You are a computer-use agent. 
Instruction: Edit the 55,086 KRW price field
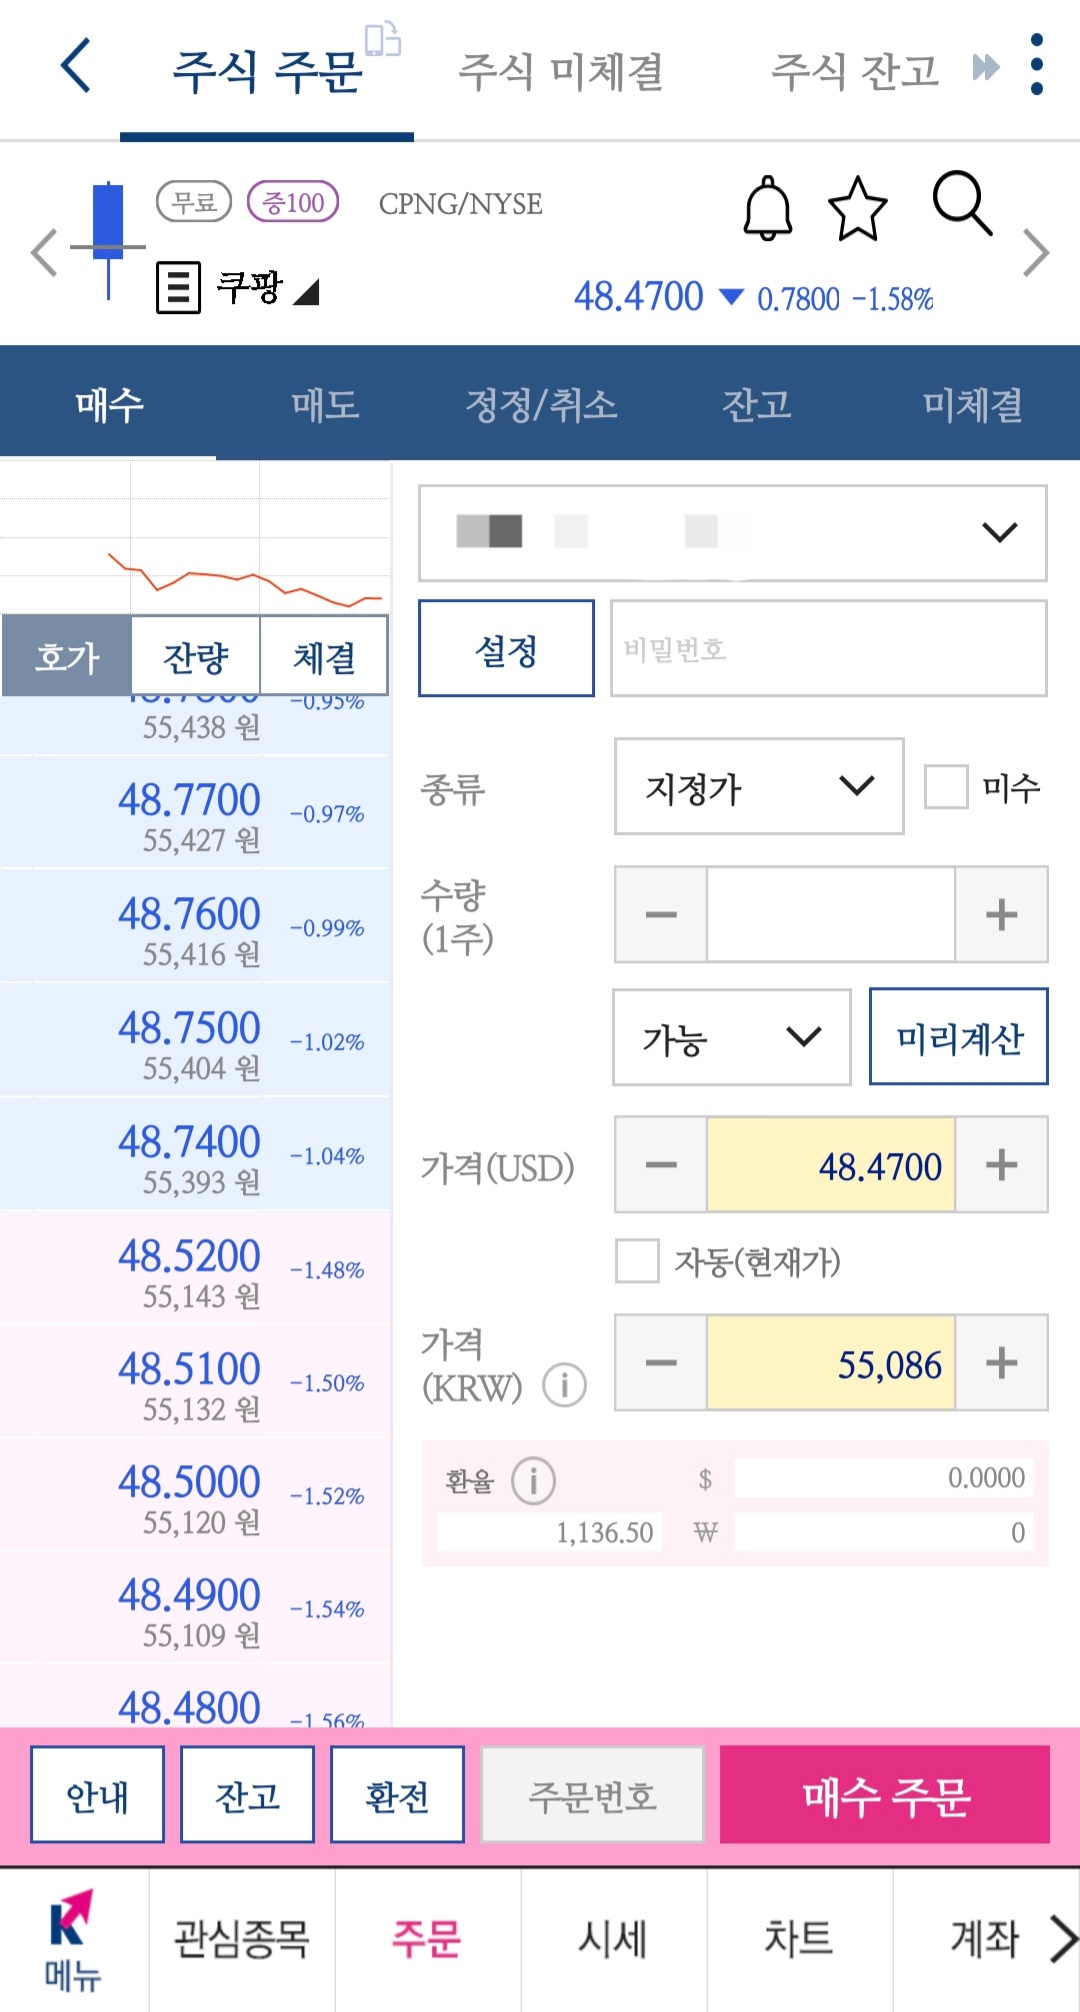831,1362
